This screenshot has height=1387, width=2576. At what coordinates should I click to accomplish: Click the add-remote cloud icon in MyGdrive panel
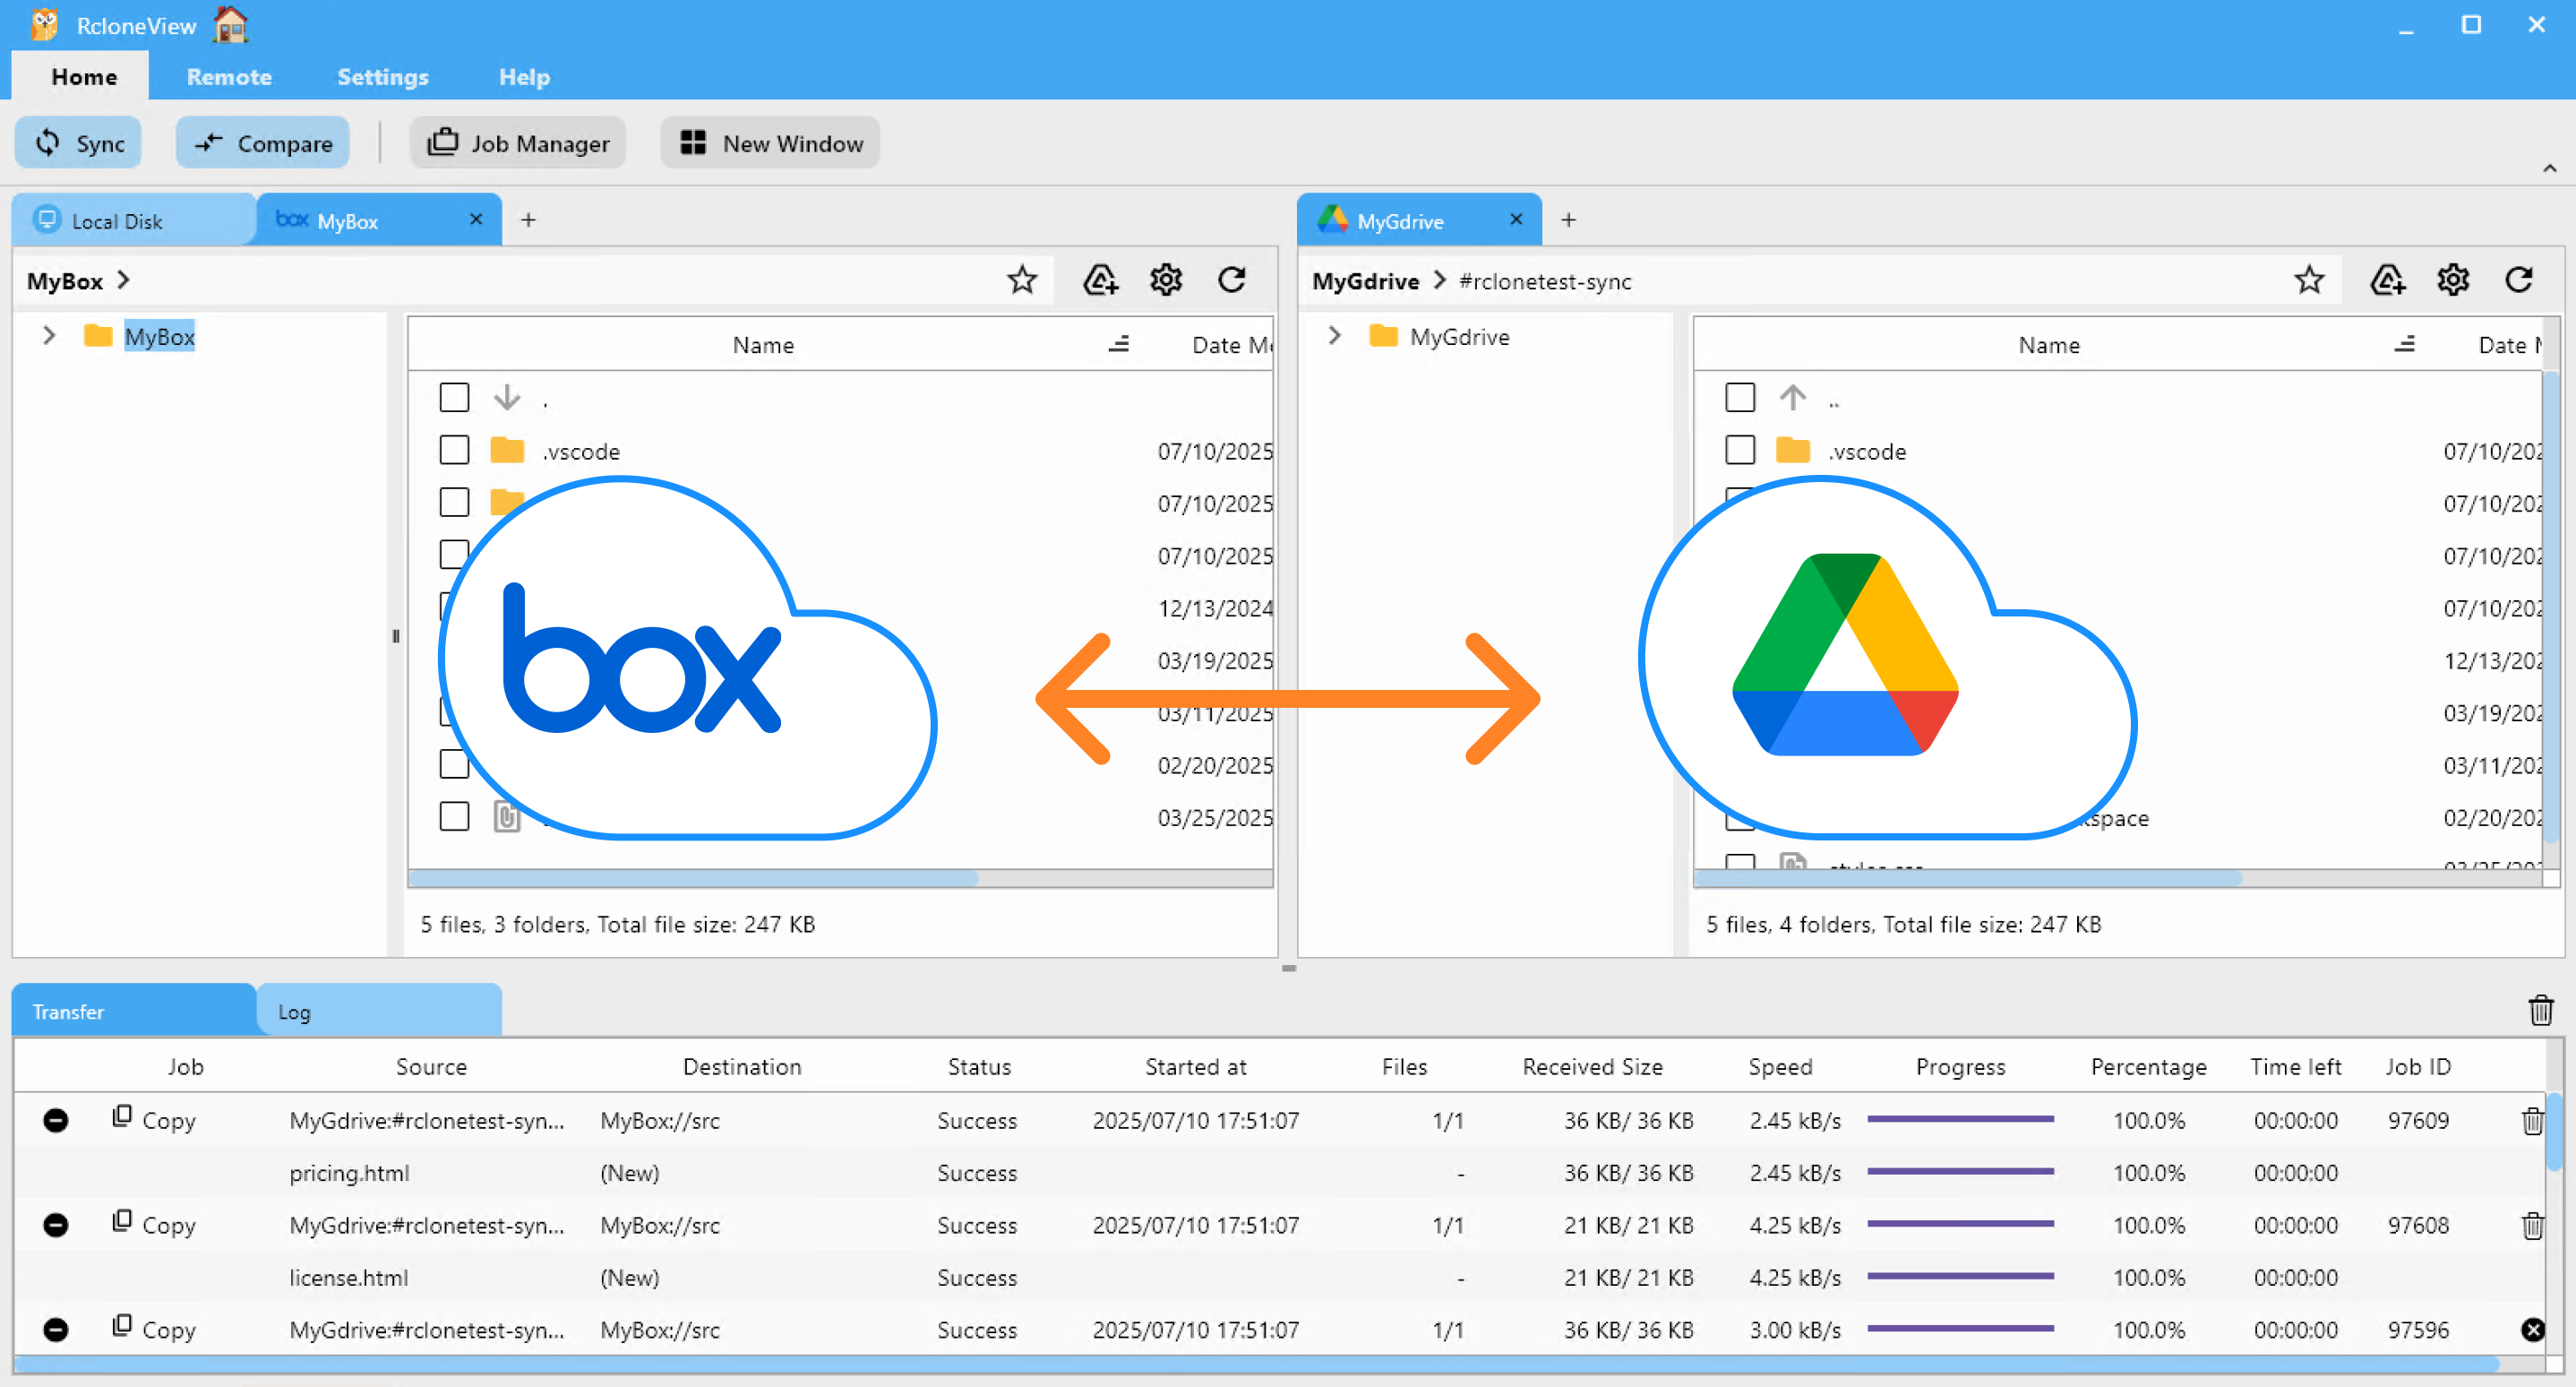point(2388,280)
